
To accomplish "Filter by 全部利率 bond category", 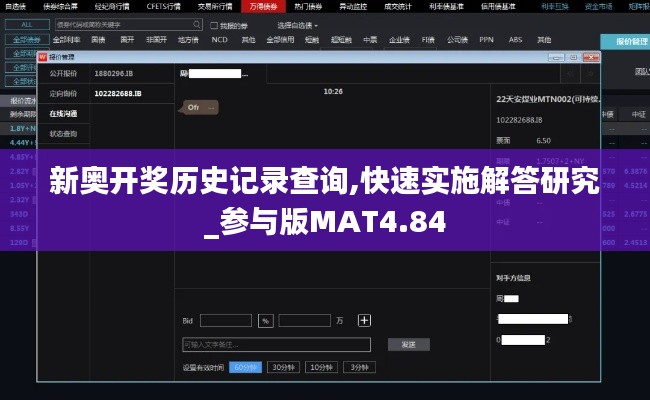I will [x=66, y=40].
